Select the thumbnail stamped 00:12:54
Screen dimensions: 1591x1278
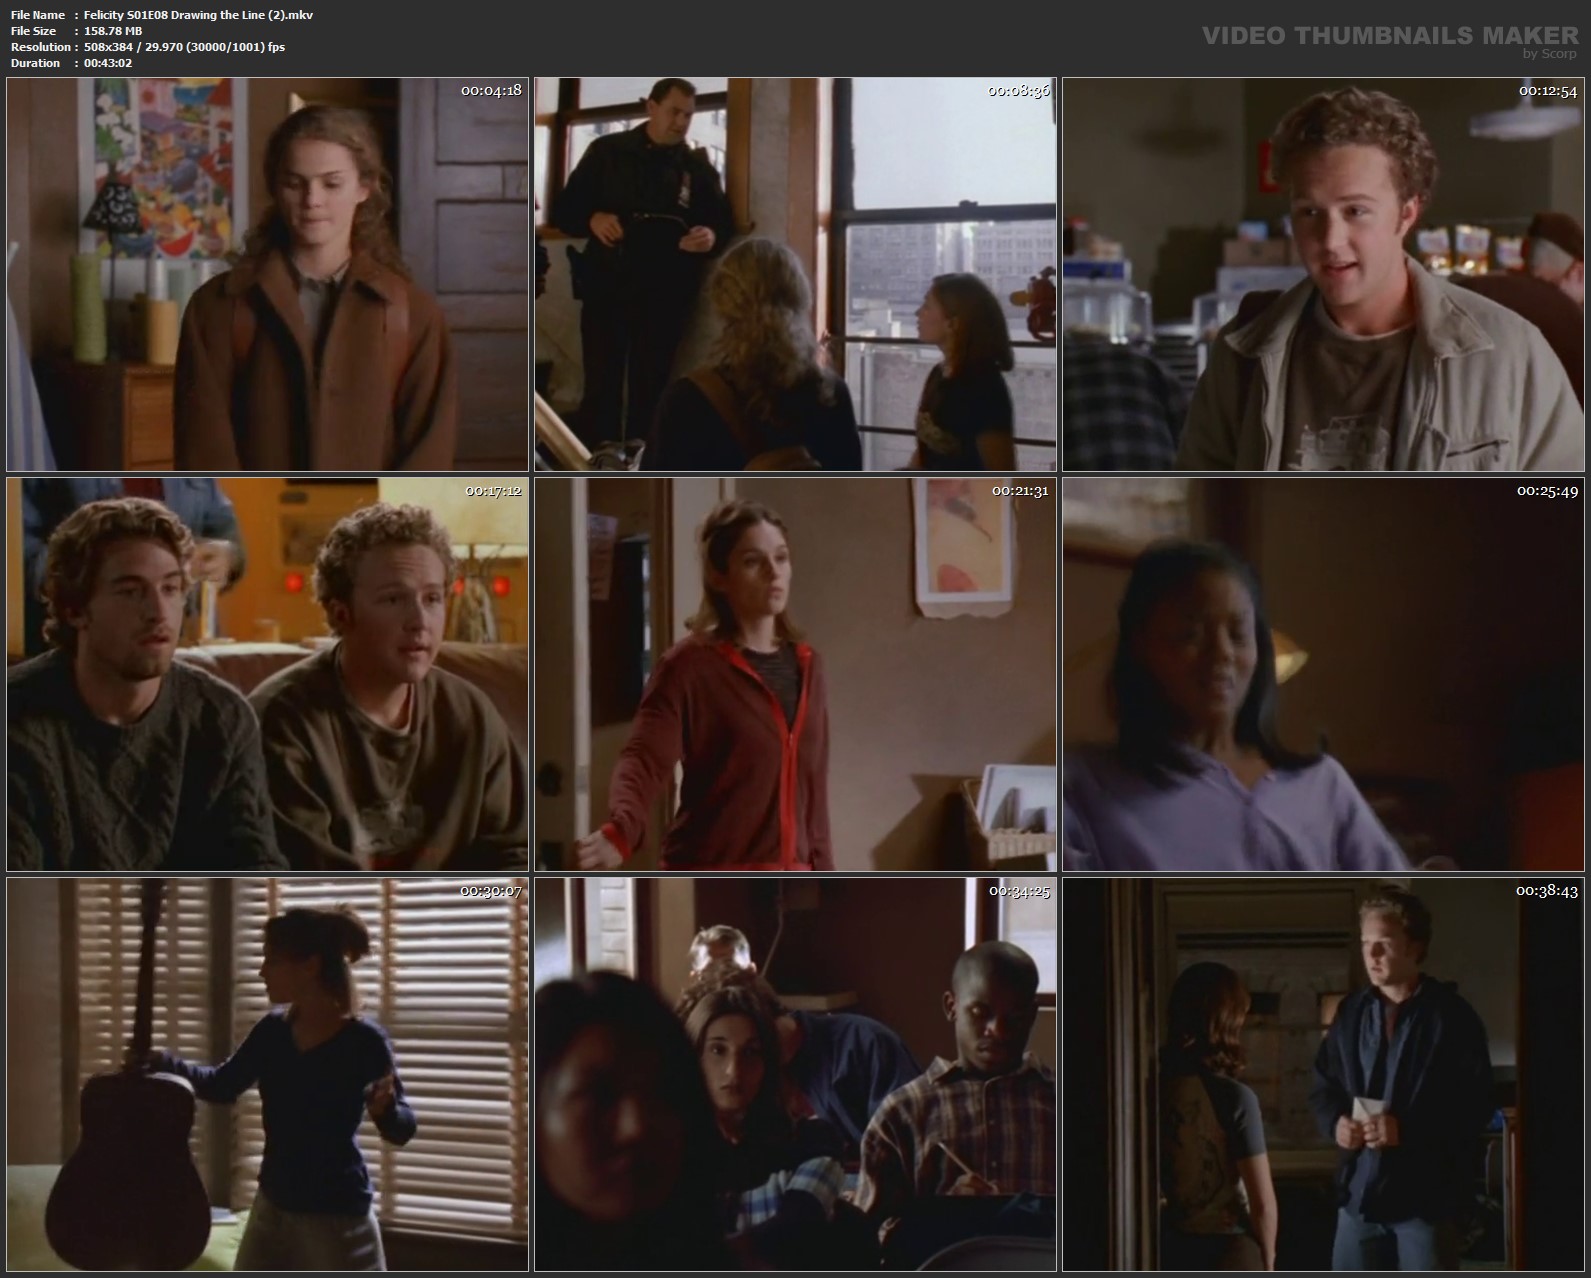click(x=1323, y=275)
